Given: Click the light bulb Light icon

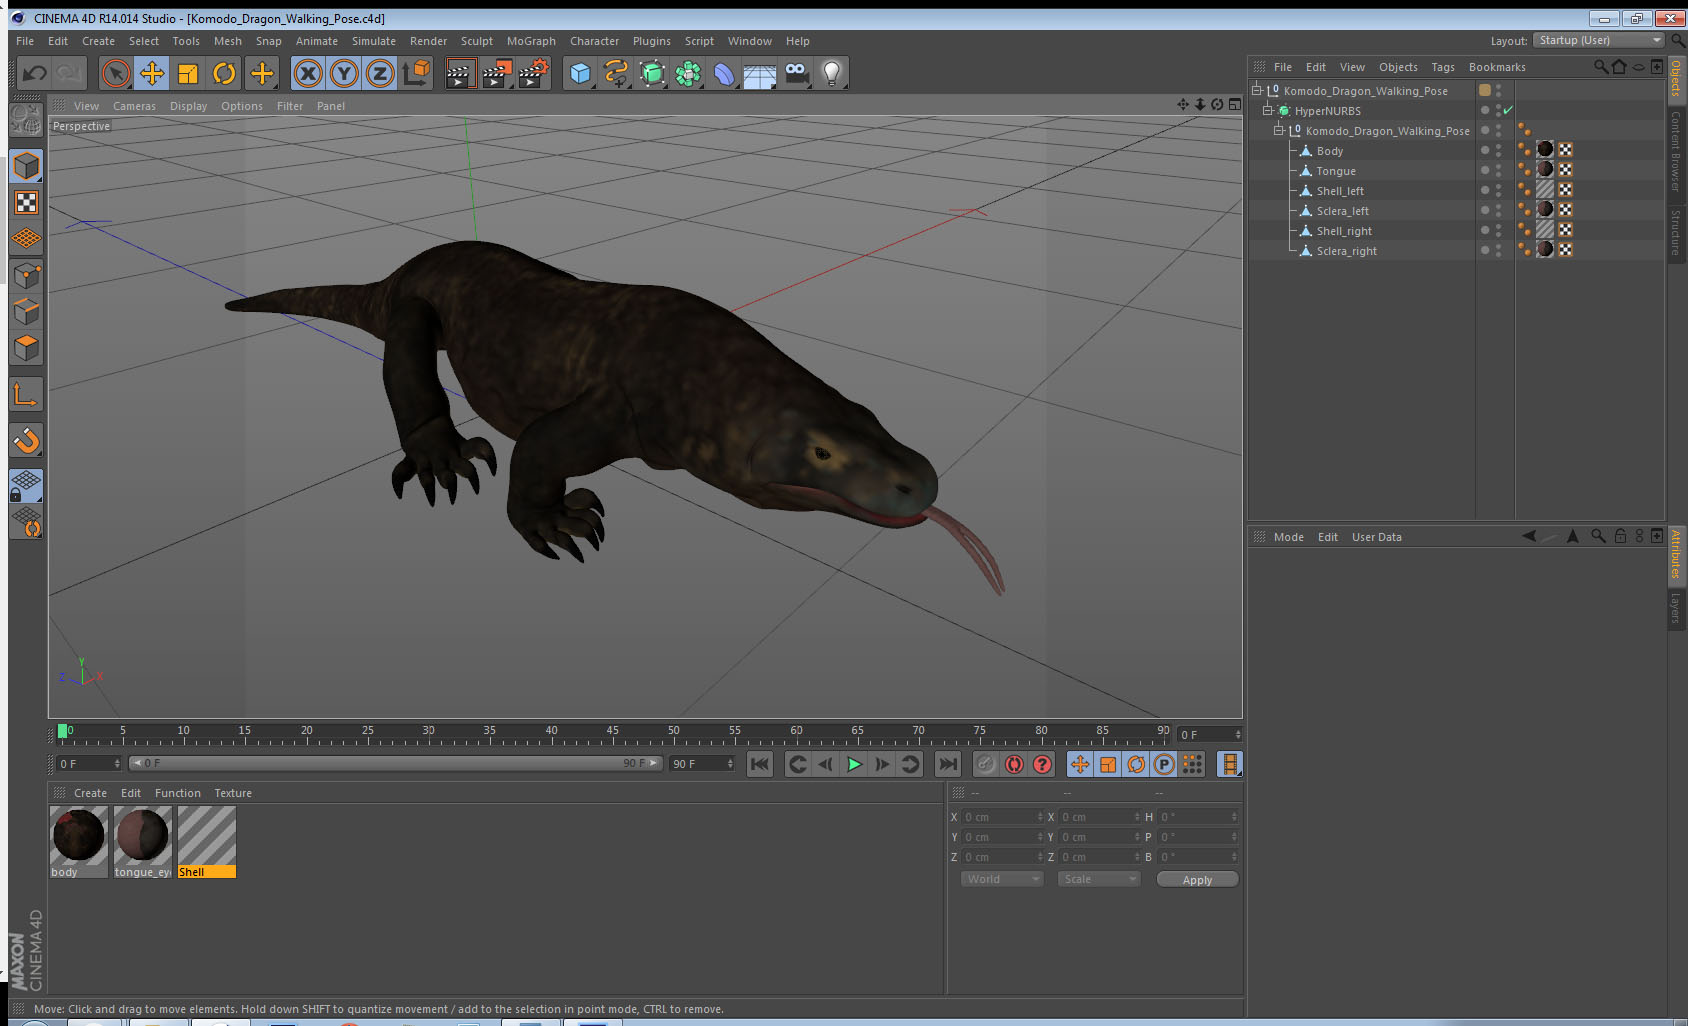Looking at the screenshot, I should pyautogui.click(x=831, y=73).
